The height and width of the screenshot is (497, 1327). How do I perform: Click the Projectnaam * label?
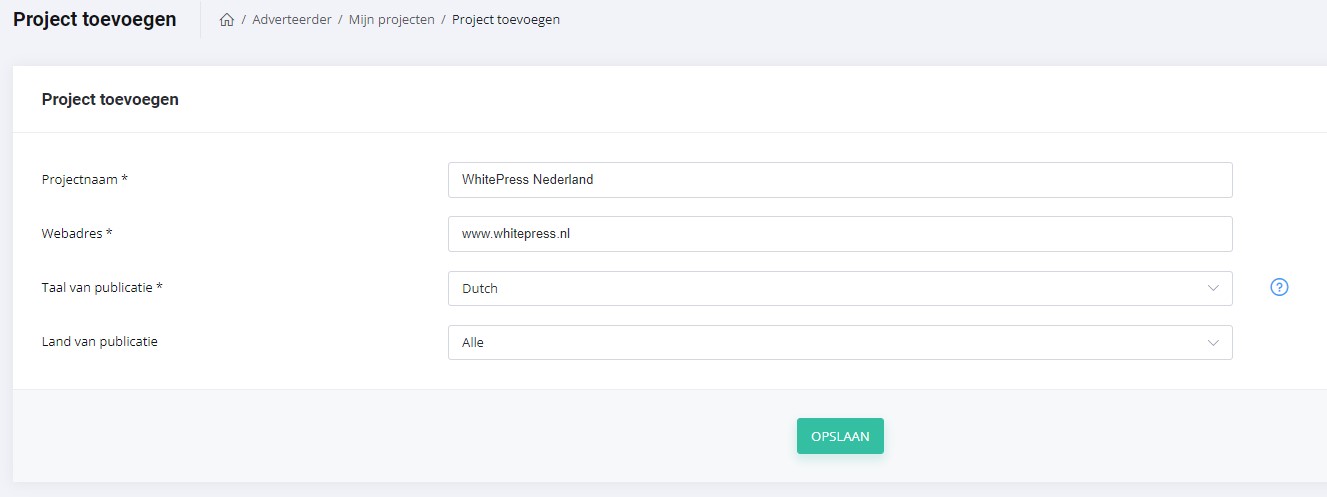pos(85,180)
